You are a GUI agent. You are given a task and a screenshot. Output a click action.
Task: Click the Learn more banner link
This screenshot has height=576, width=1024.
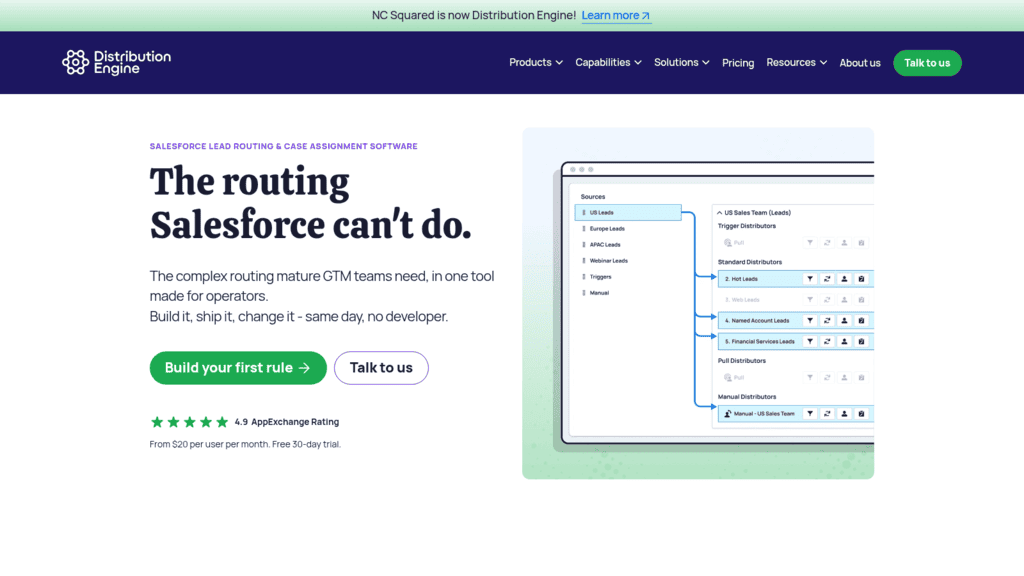tap(616, 16)
